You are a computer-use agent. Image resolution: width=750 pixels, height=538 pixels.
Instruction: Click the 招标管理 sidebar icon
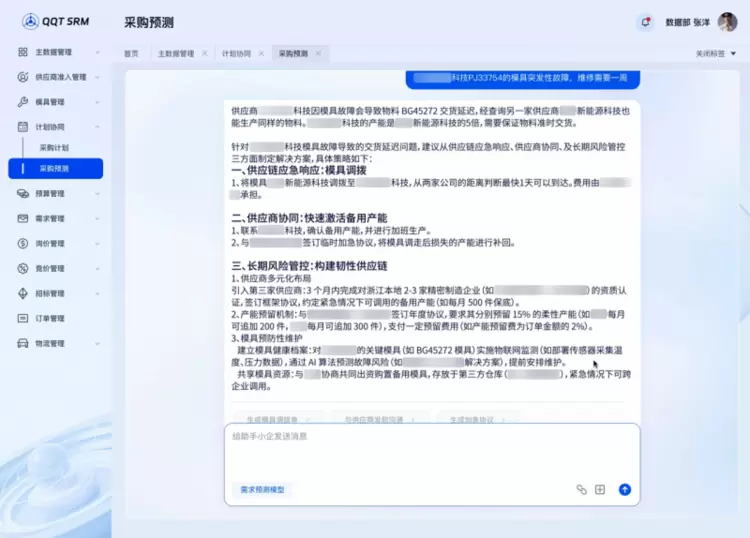click(23, 293)
